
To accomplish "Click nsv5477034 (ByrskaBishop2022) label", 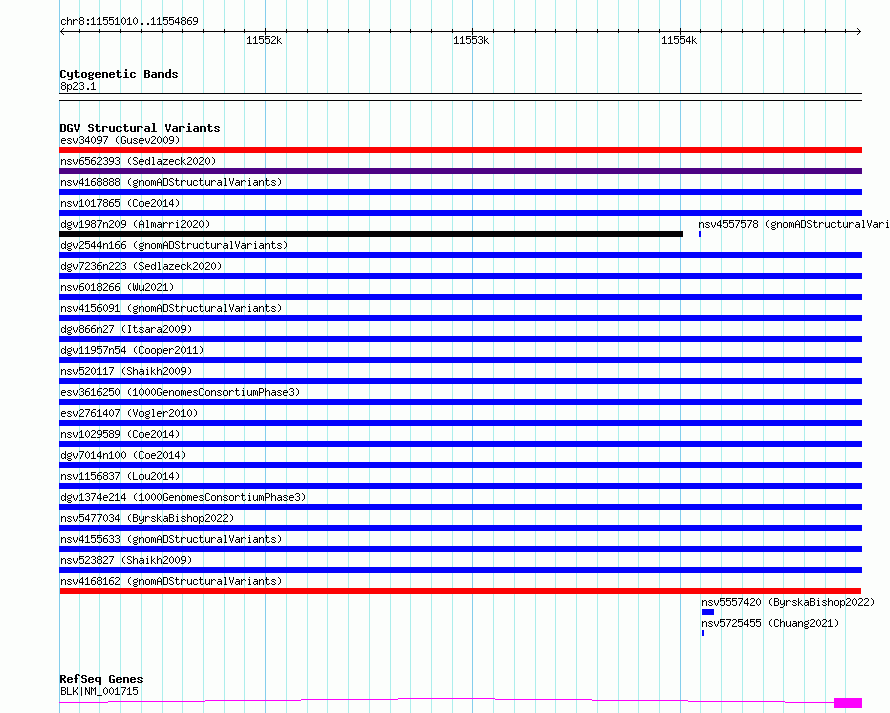I will coord(147,518).
